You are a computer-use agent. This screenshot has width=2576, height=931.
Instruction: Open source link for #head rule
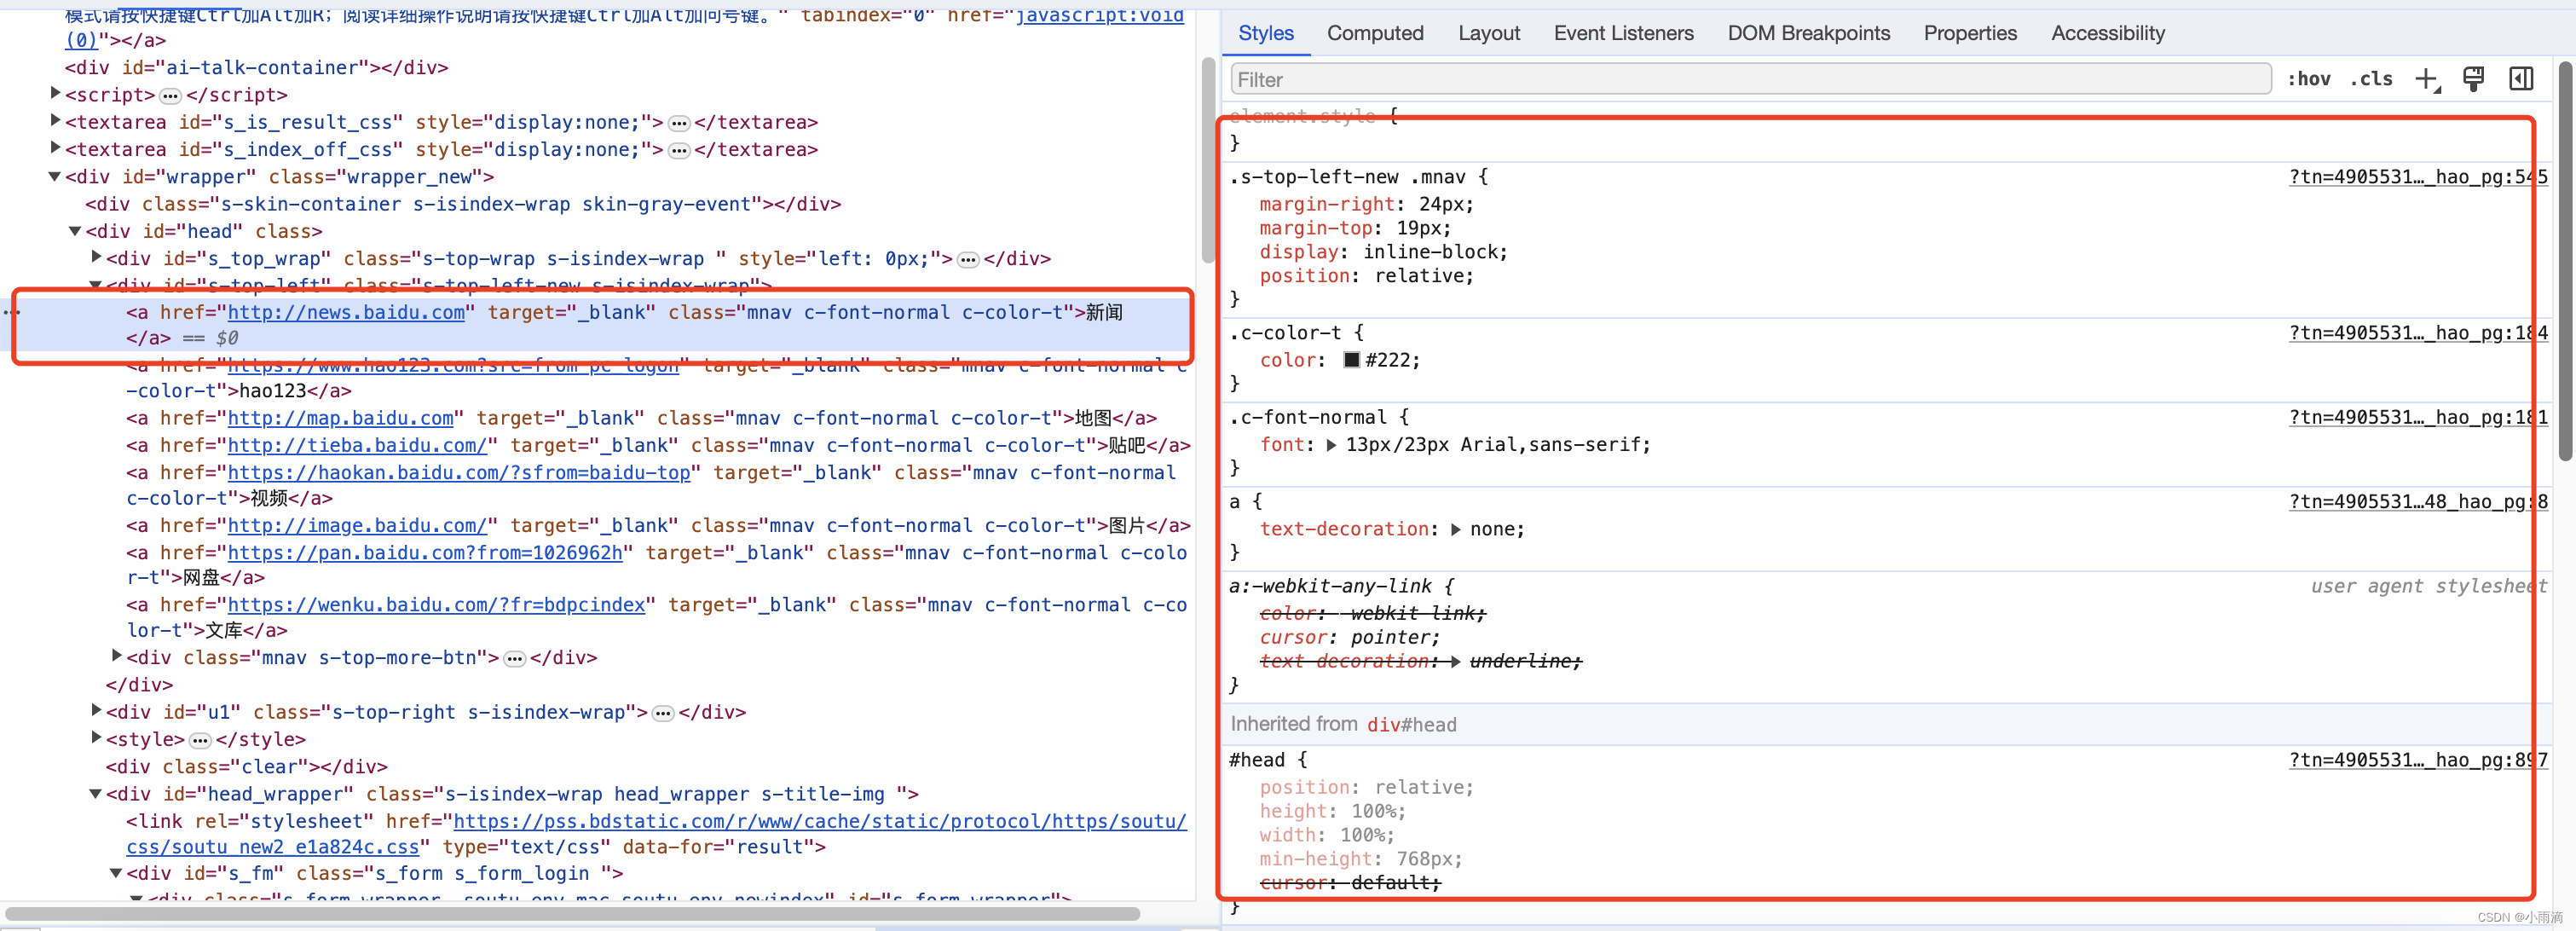(x=2418, y=760)
